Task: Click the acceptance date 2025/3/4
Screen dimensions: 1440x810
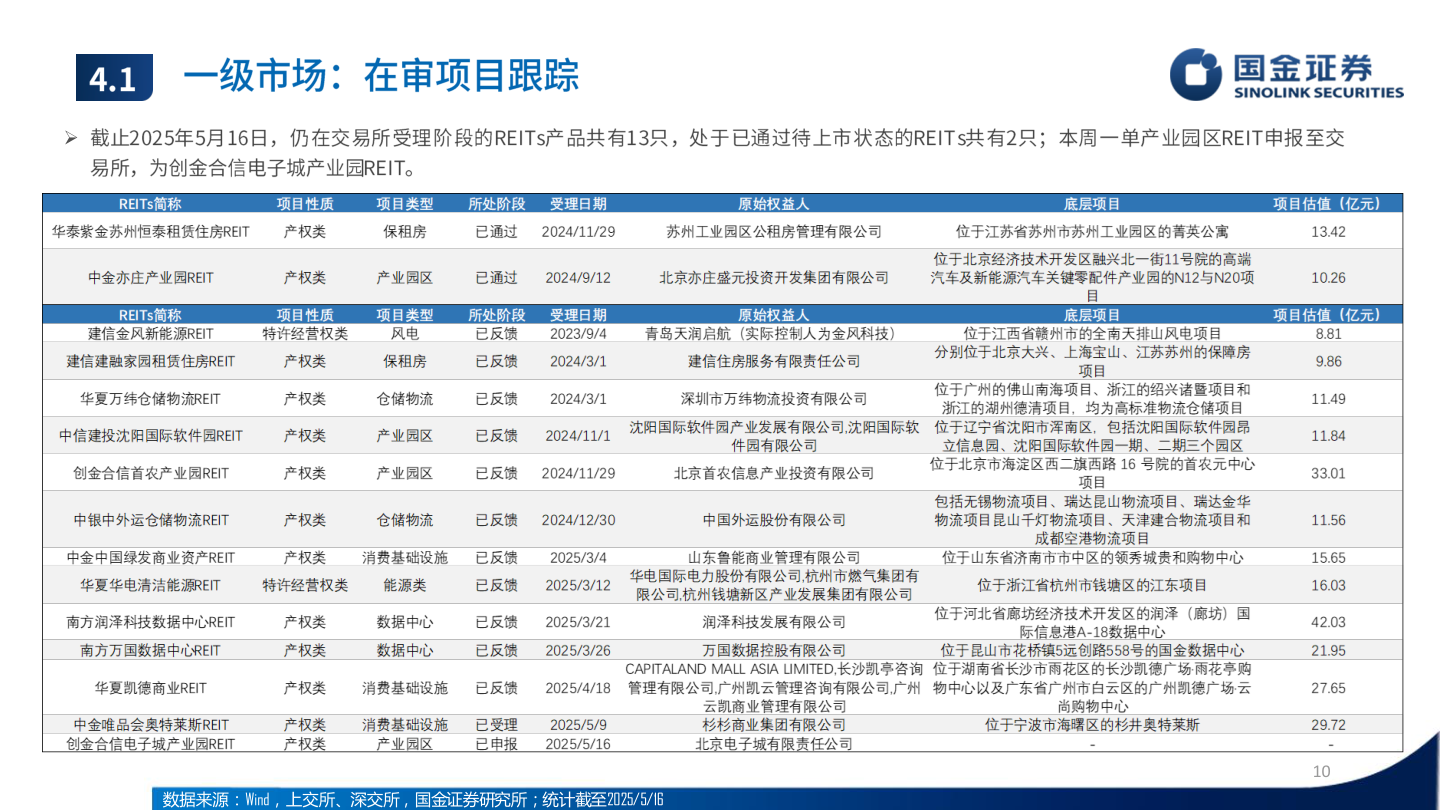Action: (578, 558)
